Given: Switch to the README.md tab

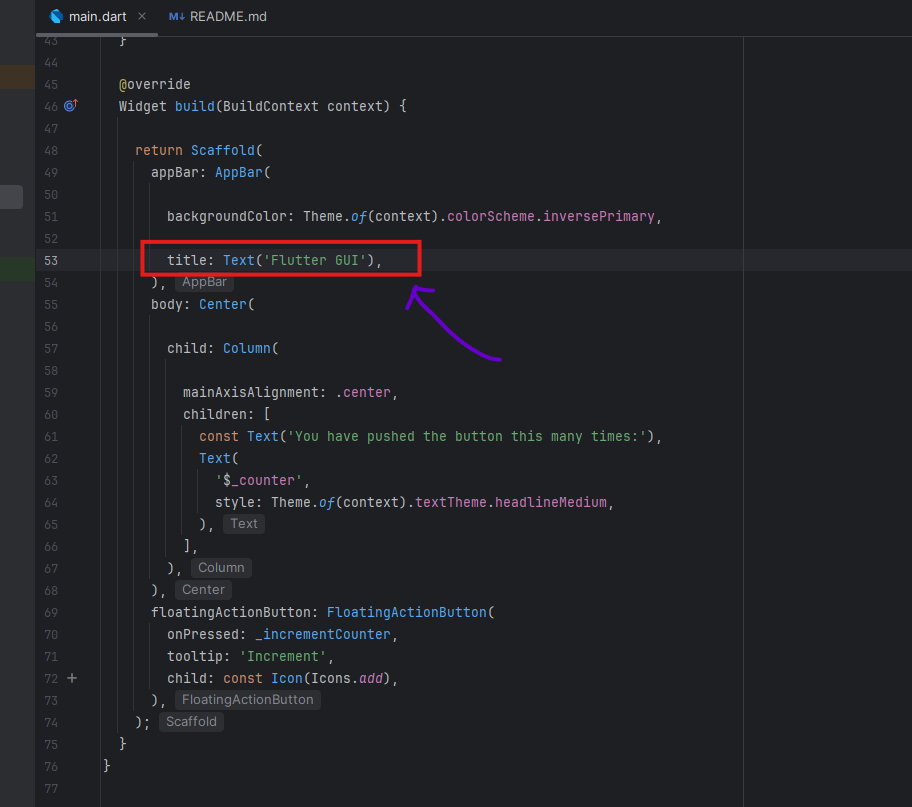Looking at the screenshot, I should pyautogui.click(x=227, y=17).
